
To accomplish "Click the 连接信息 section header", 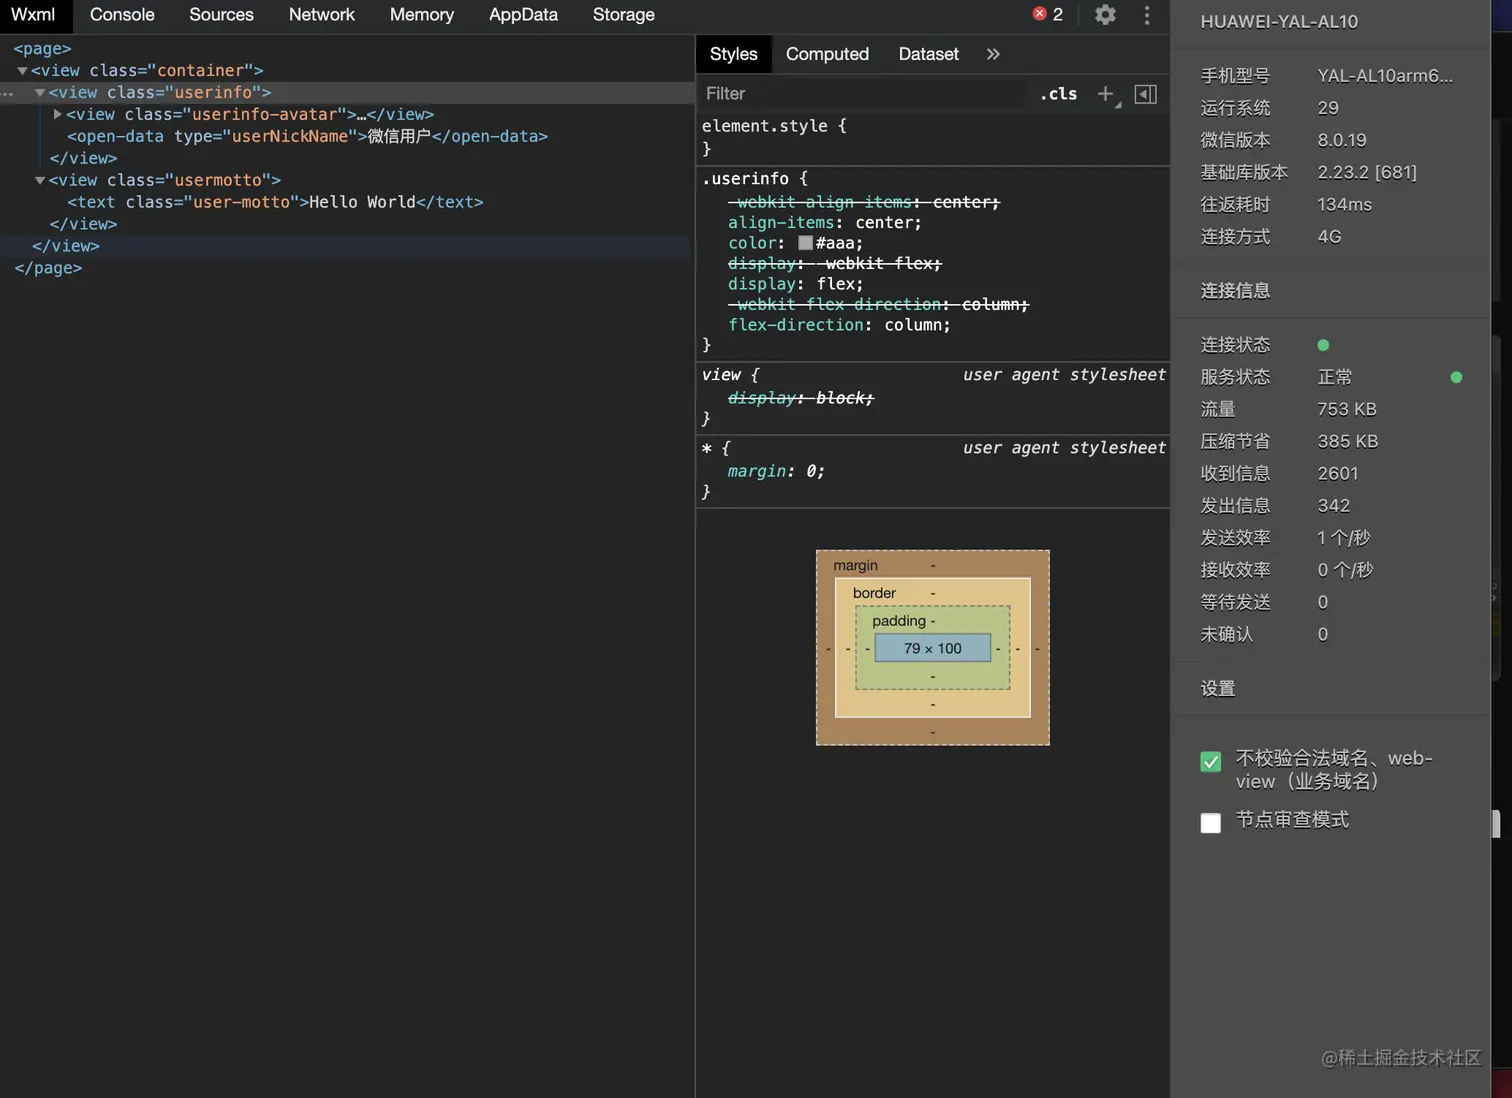I will tap(1235, 291).
